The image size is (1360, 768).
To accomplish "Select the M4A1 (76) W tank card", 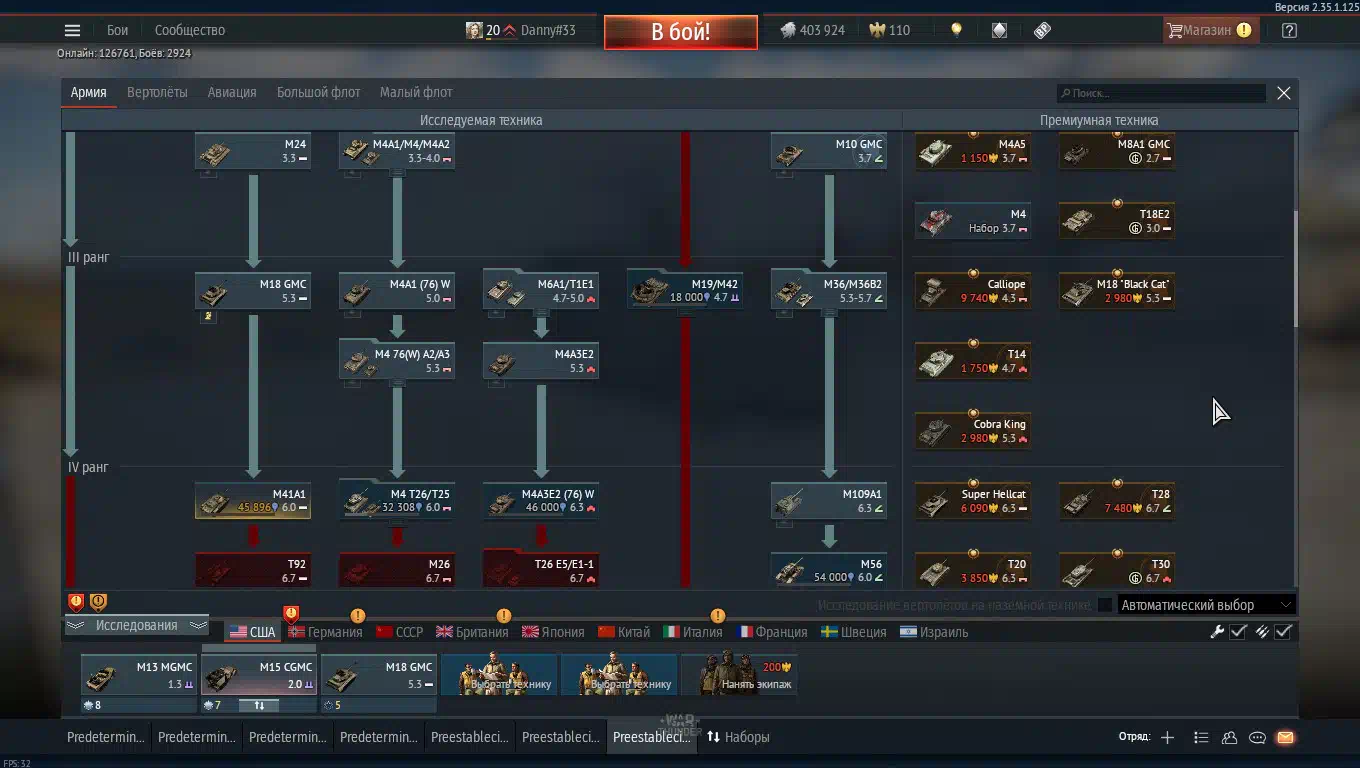I will pyautogui.click(x=397, y=290).
